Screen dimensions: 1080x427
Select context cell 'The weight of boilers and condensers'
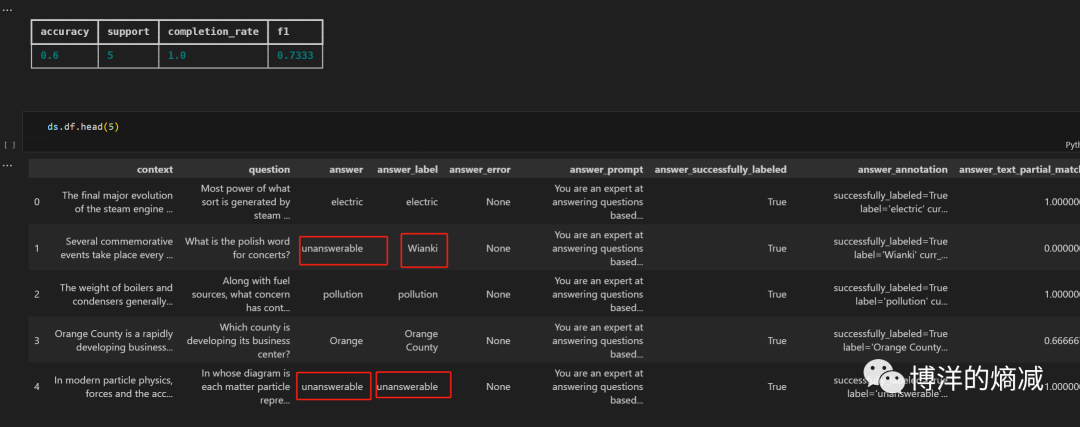coord(116,294)
